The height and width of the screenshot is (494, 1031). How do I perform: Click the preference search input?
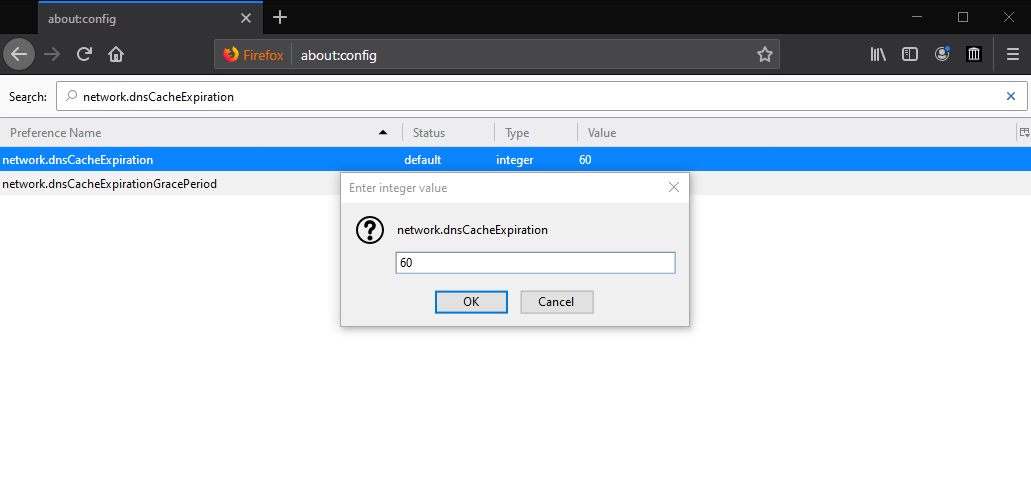tap(542, 97)
